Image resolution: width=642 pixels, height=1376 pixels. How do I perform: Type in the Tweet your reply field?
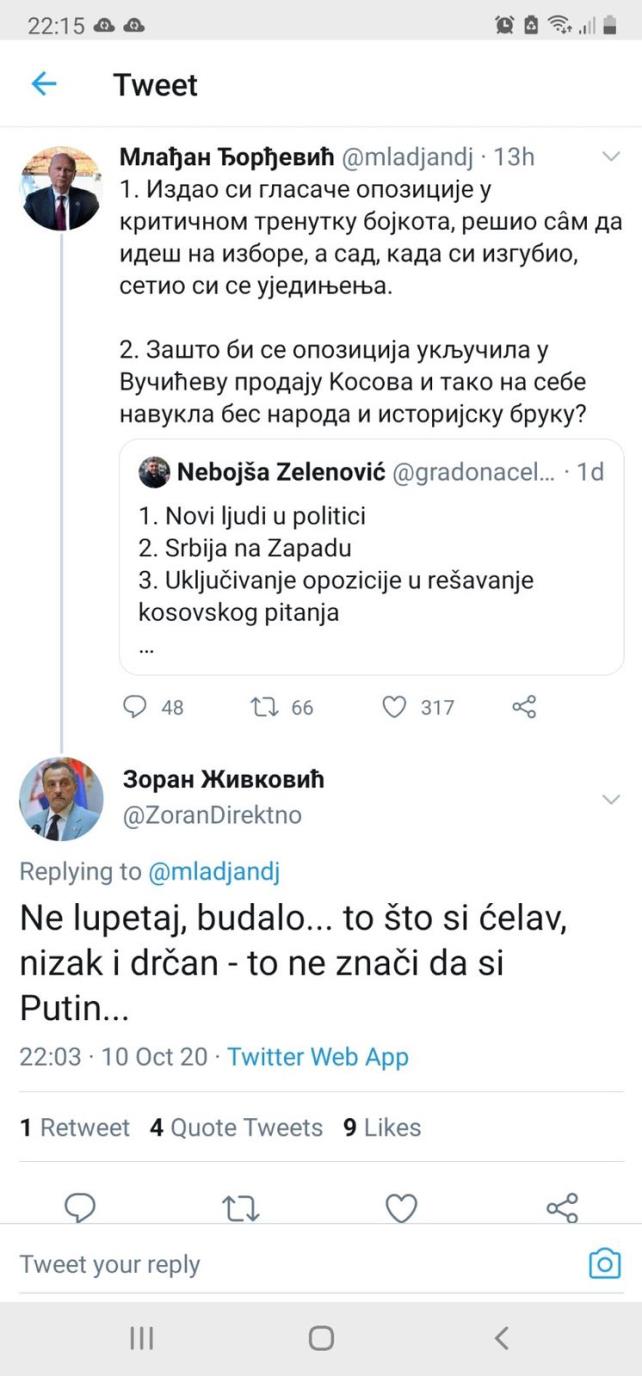pos(290,1264)
